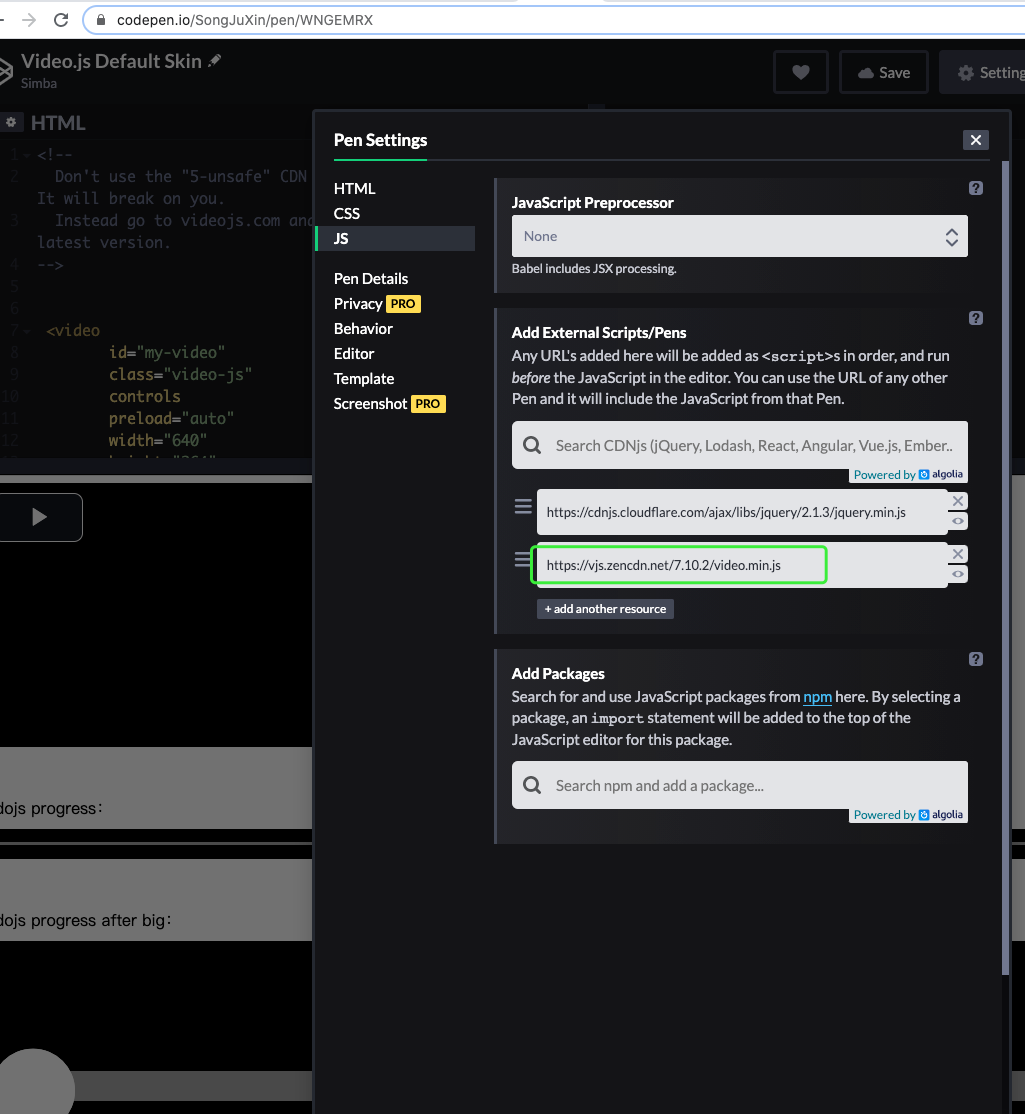Viewport: 1025px width, 1114px height.
Task: Click the address bar URL
Action: (244, 20)
